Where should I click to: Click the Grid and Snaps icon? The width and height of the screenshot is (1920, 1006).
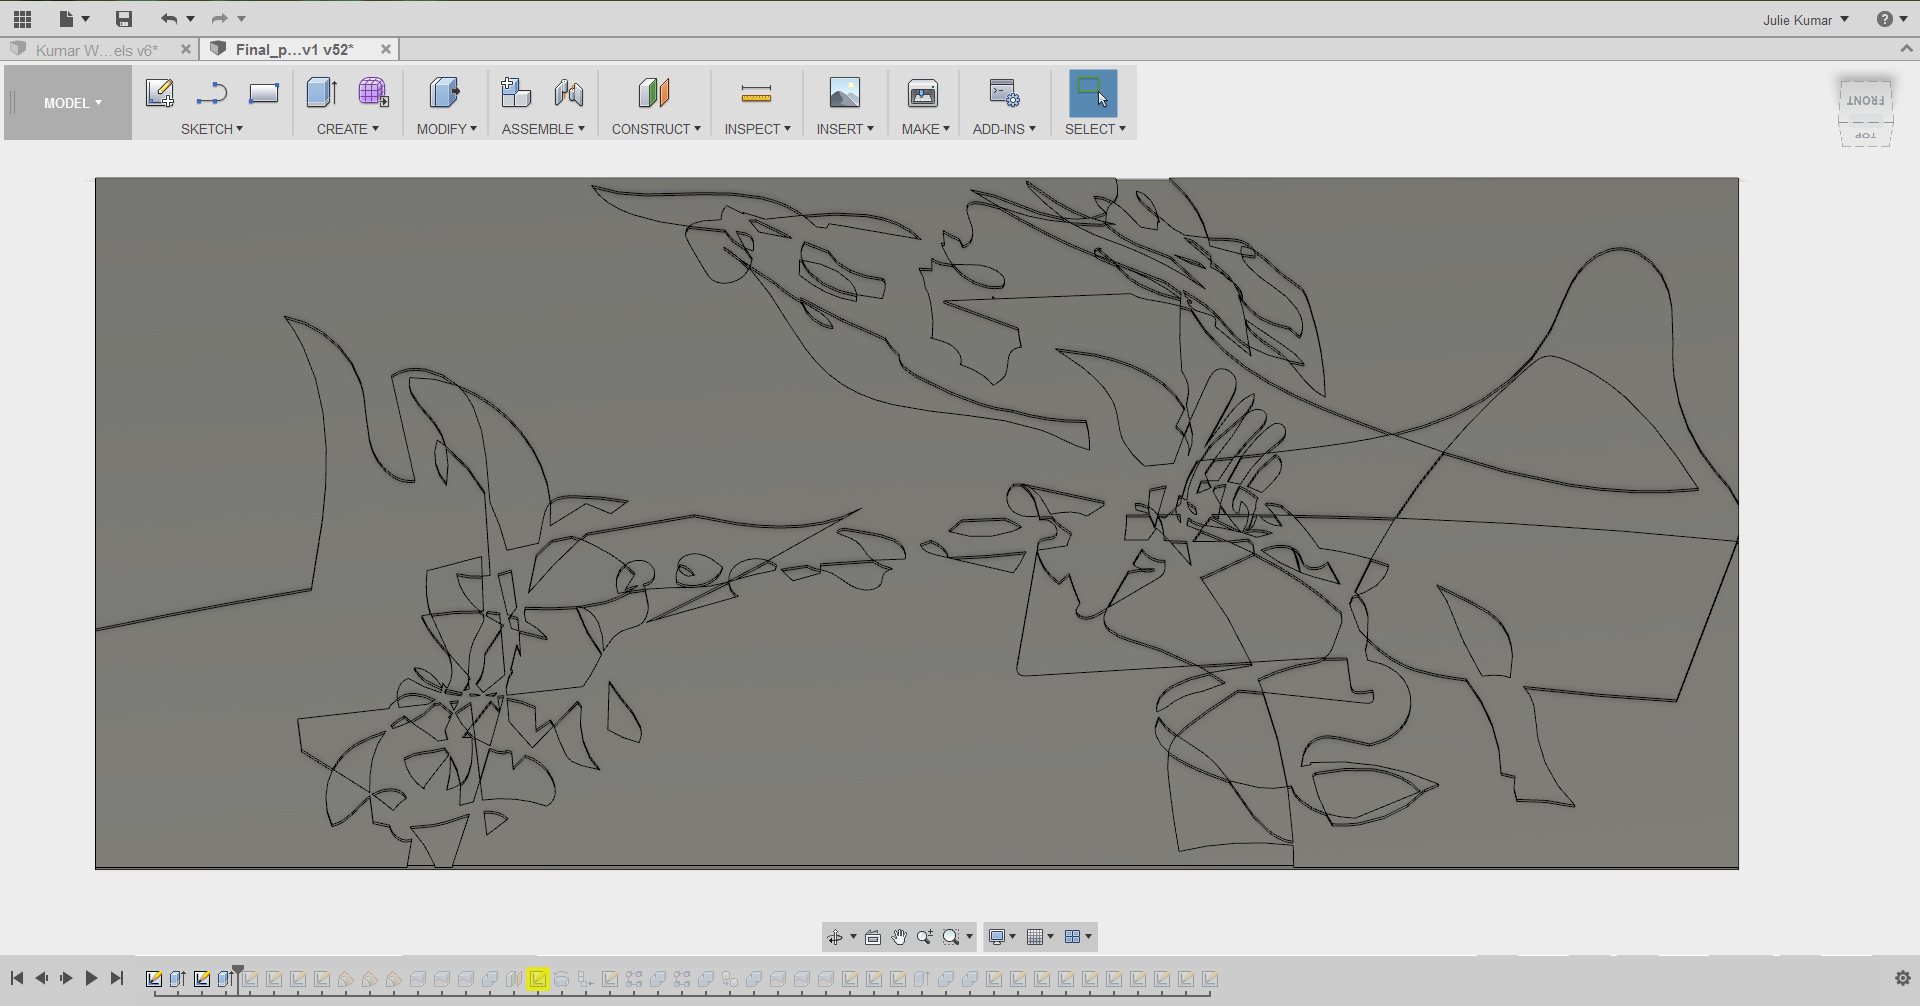point(1035,937)
